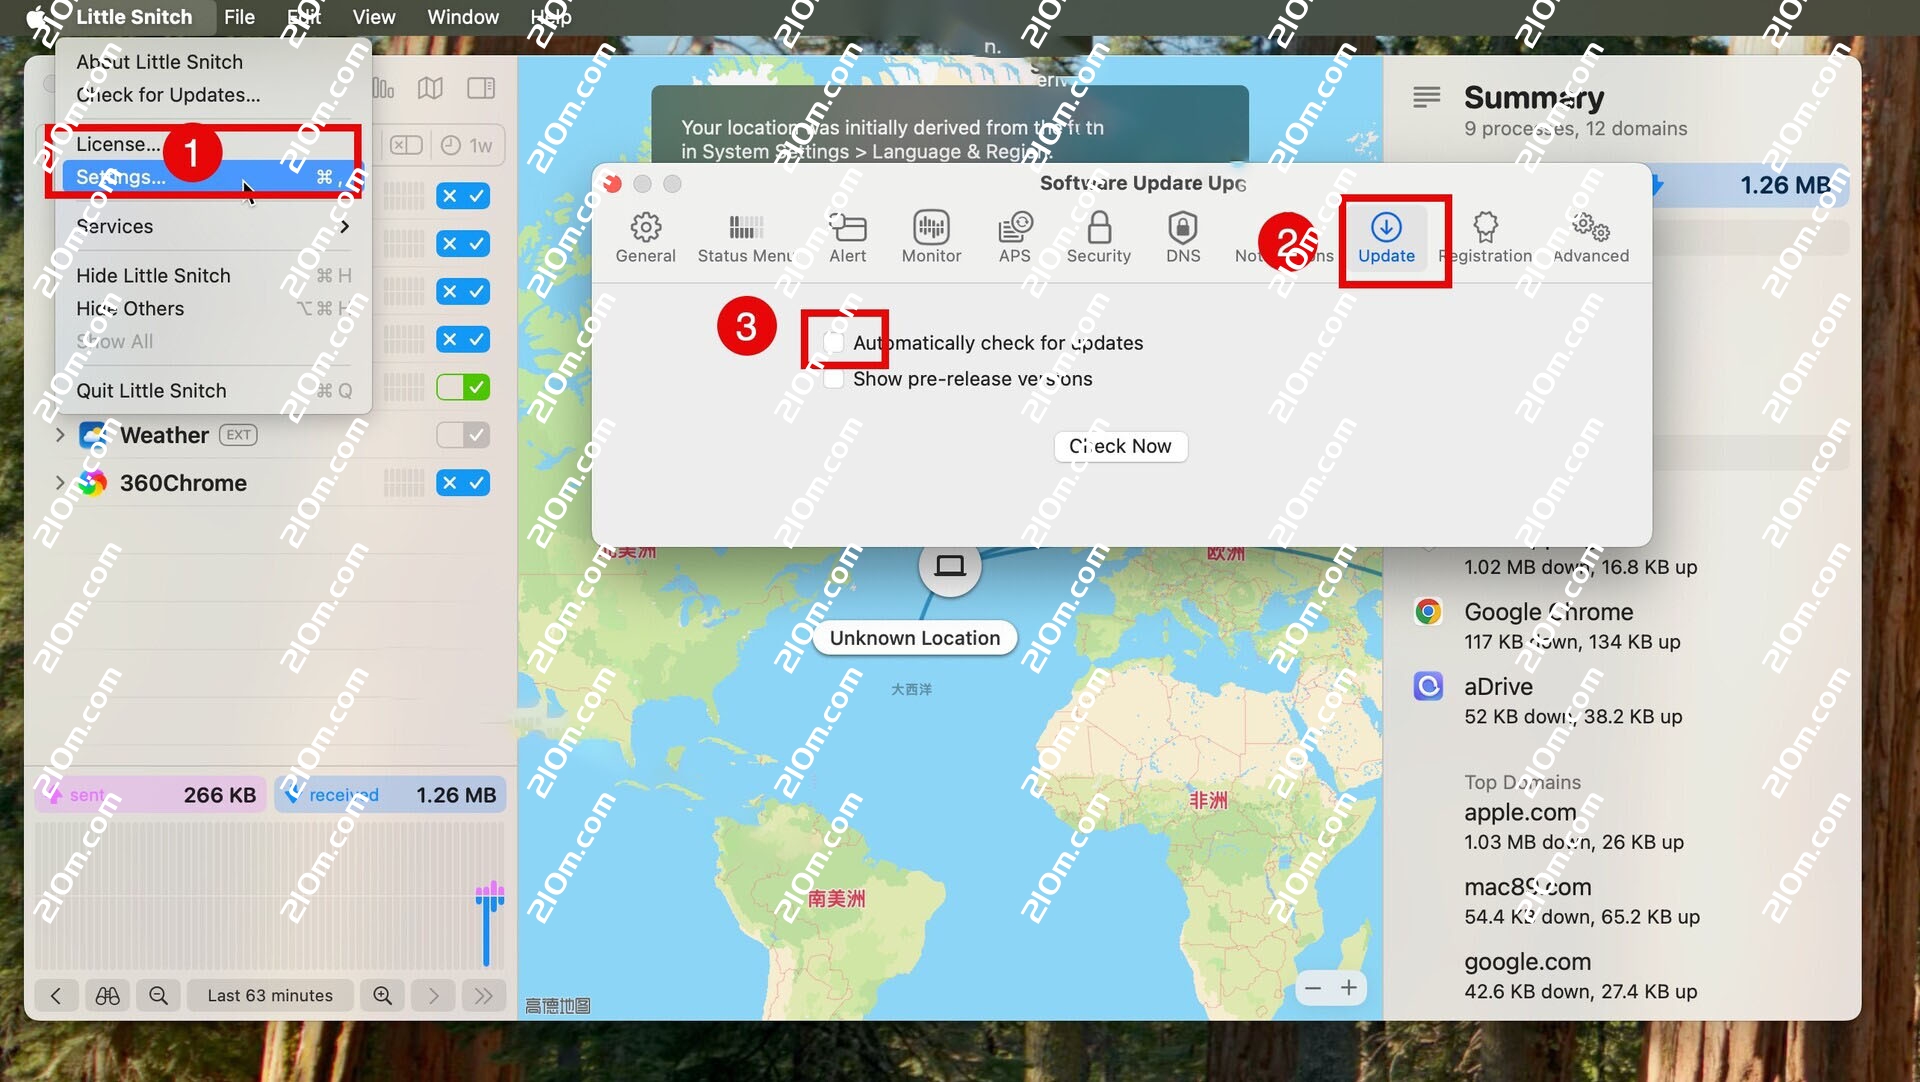Zoom in map with plus button

pos(1349,988)
